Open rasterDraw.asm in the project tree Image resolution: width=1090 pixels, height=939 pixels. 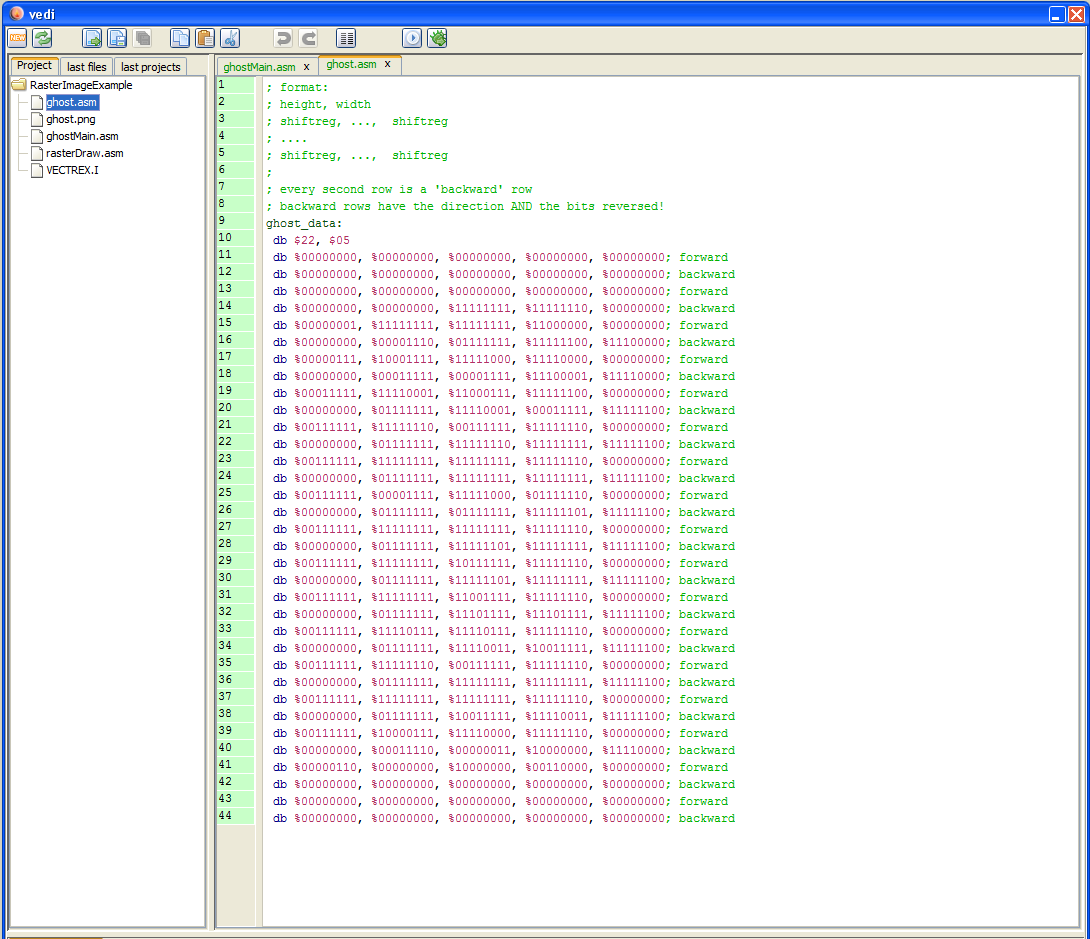tap(85, 153)
